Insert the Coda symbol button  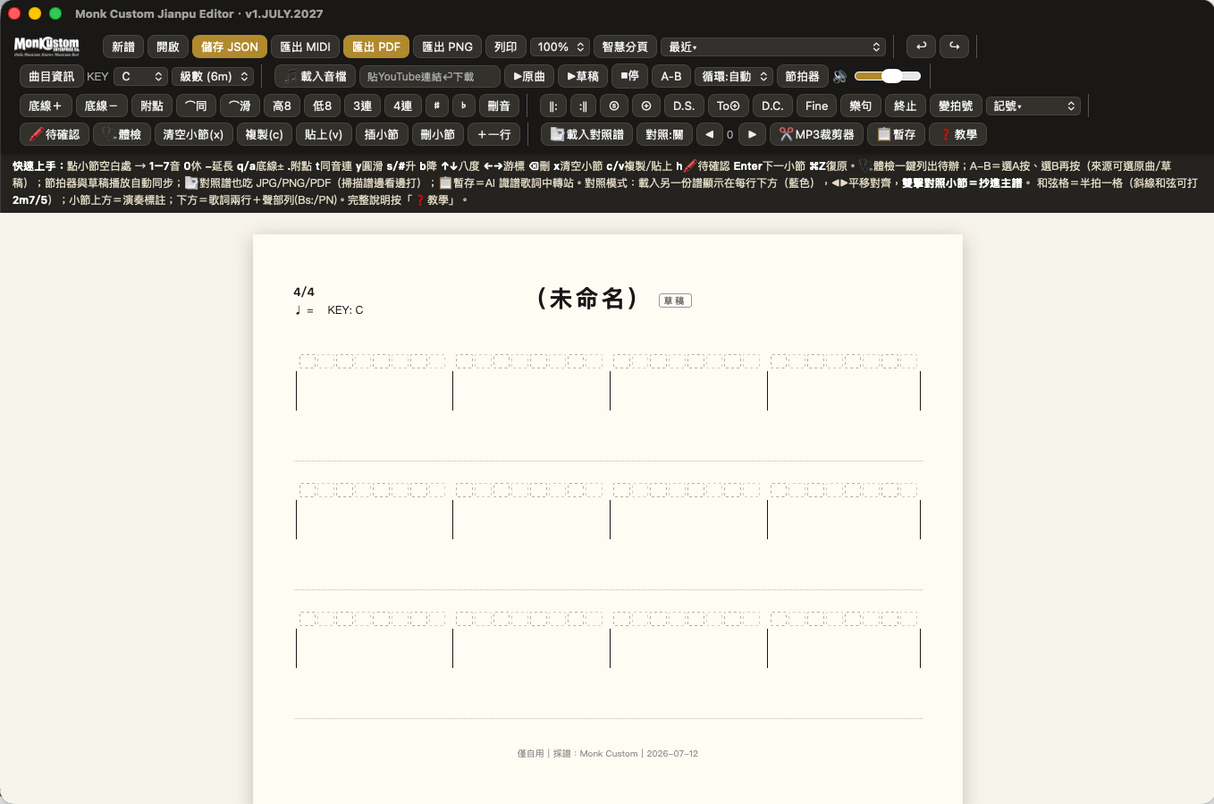coord(646,106)
